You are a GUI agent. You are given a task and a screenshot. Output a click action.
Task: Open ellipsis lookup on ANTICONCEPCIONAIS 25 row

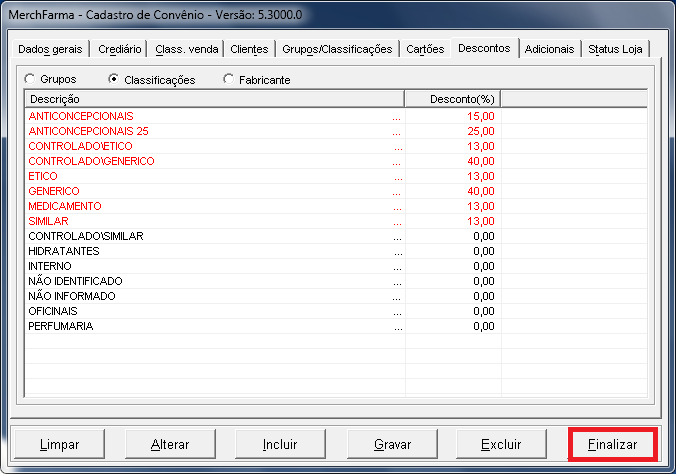[x=396, y=132]
